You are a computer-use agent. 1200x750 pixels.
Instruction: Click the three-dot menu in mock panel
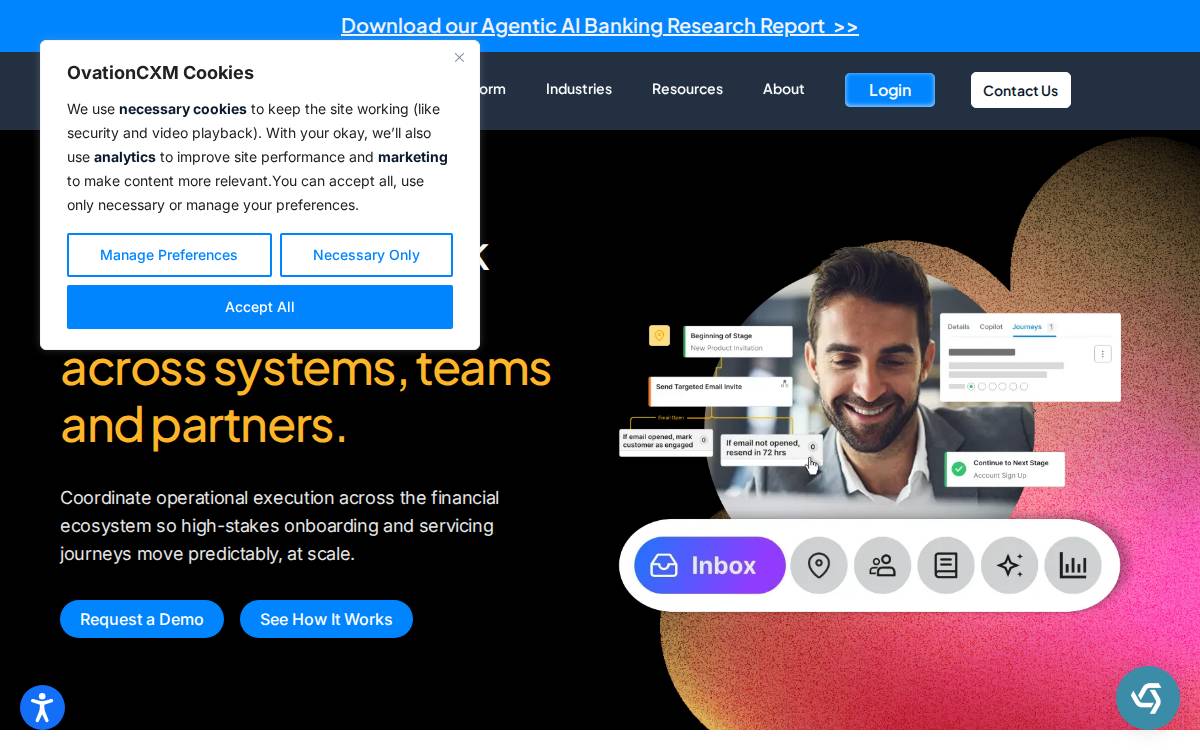click(x=1102, y=353)
